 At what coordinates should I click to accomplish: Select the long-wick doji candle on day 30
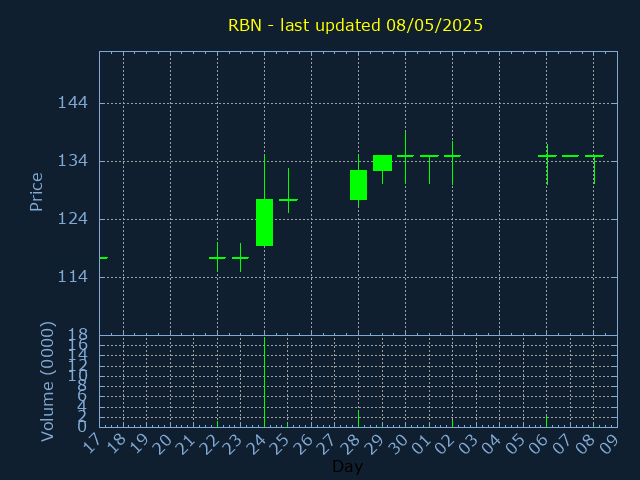click(405, 156)
